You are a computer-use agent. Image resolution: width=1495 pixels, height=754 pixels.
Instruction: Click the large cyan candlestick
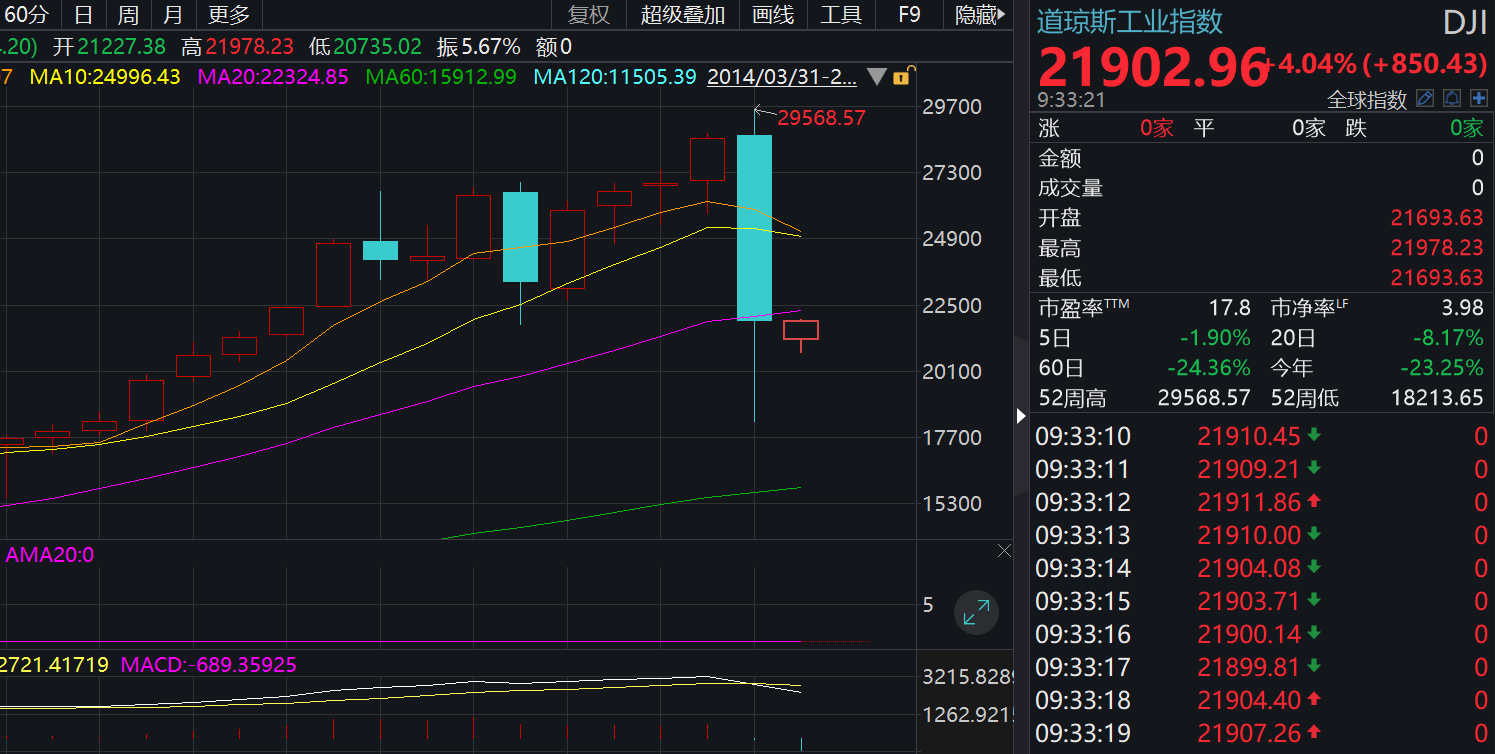(x=754, y=227)
